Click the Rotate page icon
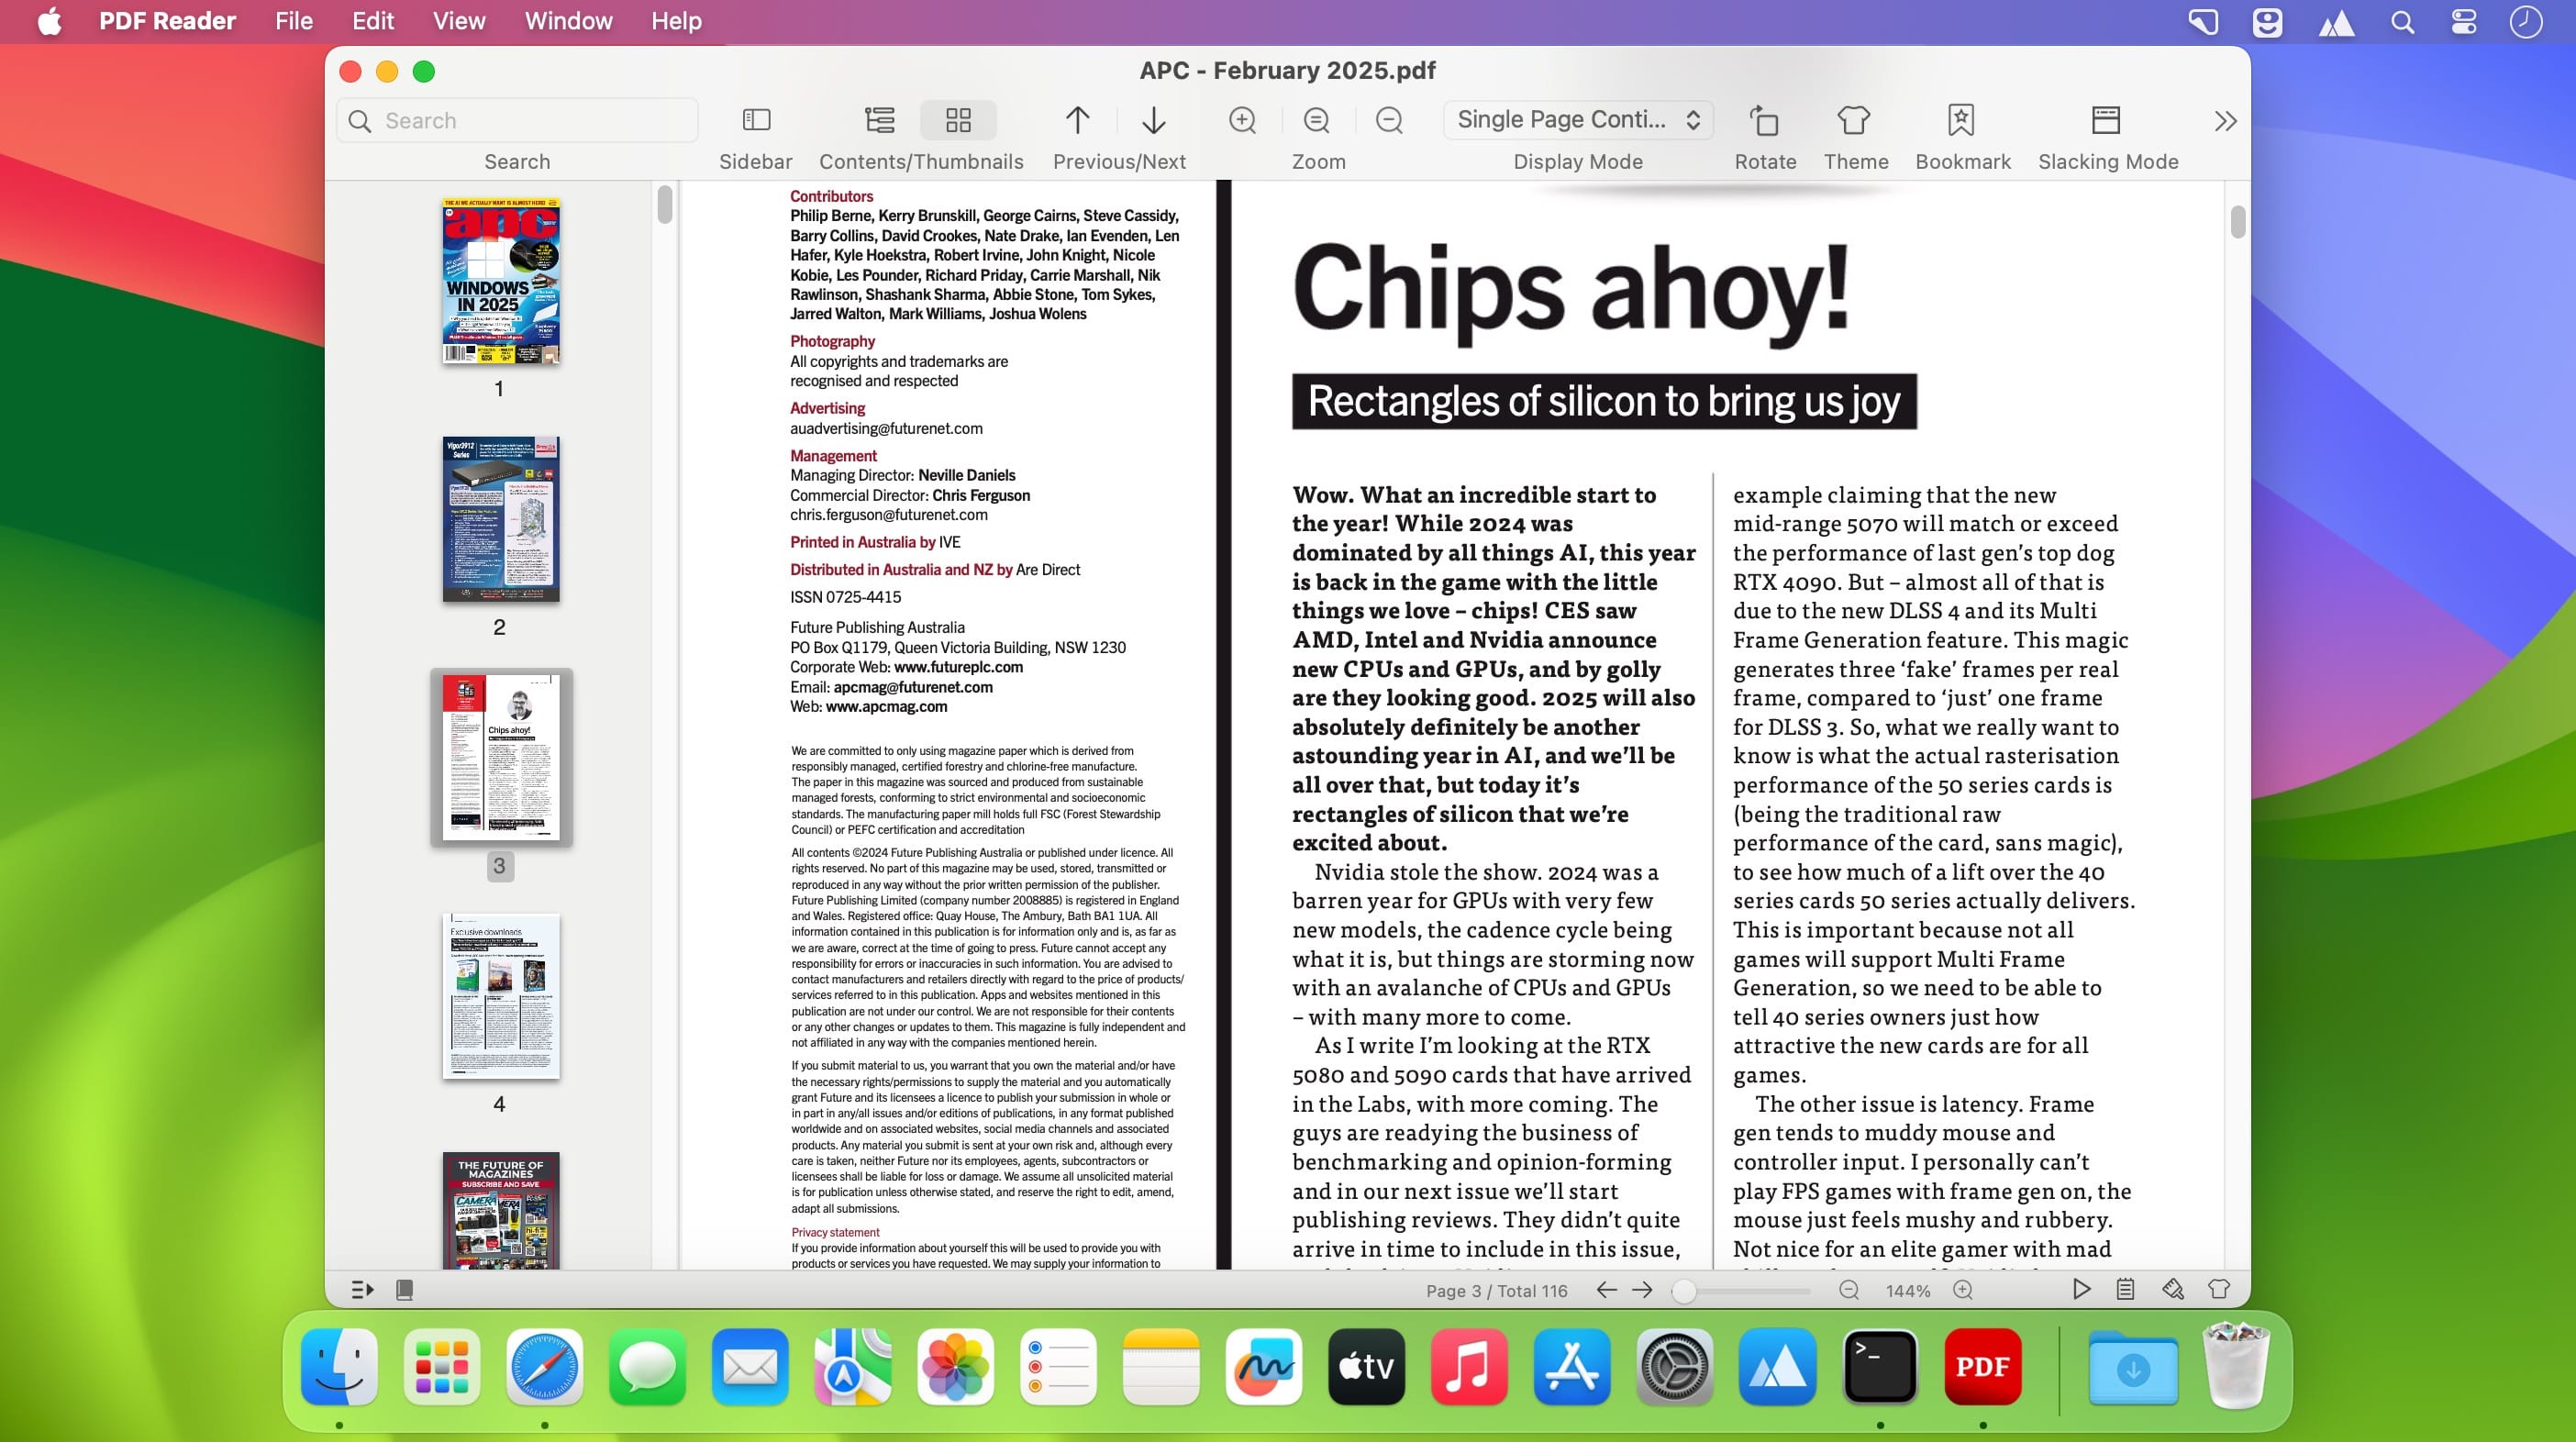Screen dimensions: 2576x1442 coord(1764,120)
